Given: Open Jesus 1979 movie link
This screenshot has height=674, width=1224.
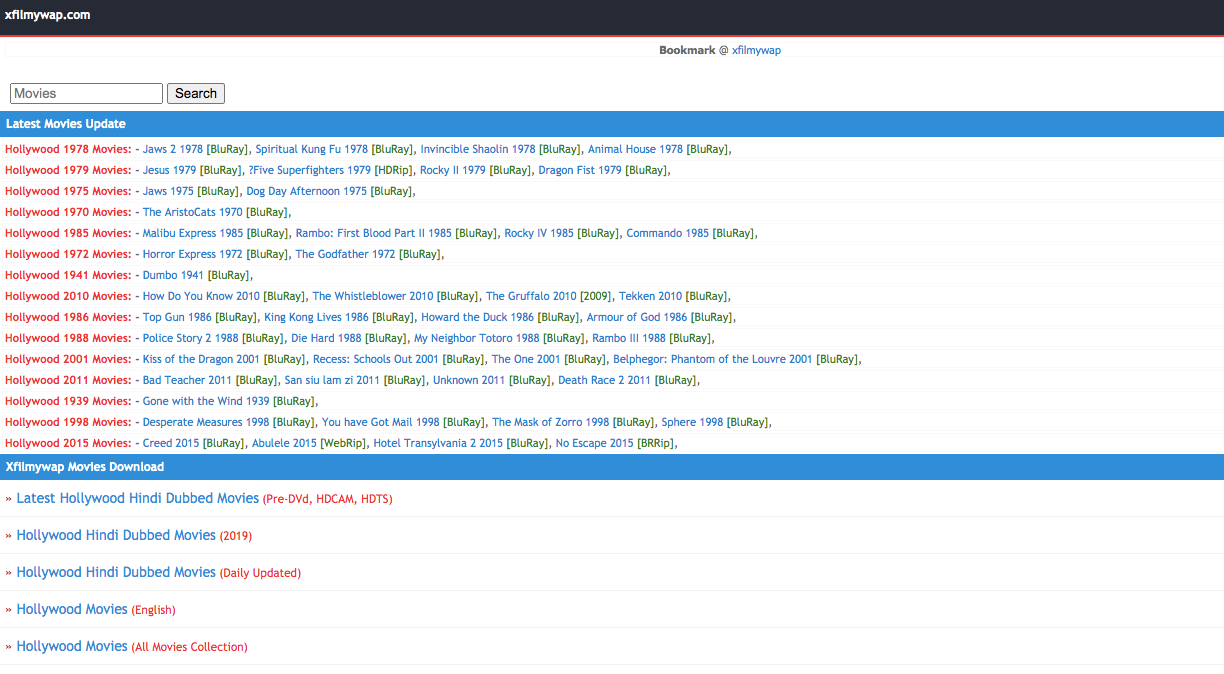Looking at the screenshot, I should coord(170,170).
